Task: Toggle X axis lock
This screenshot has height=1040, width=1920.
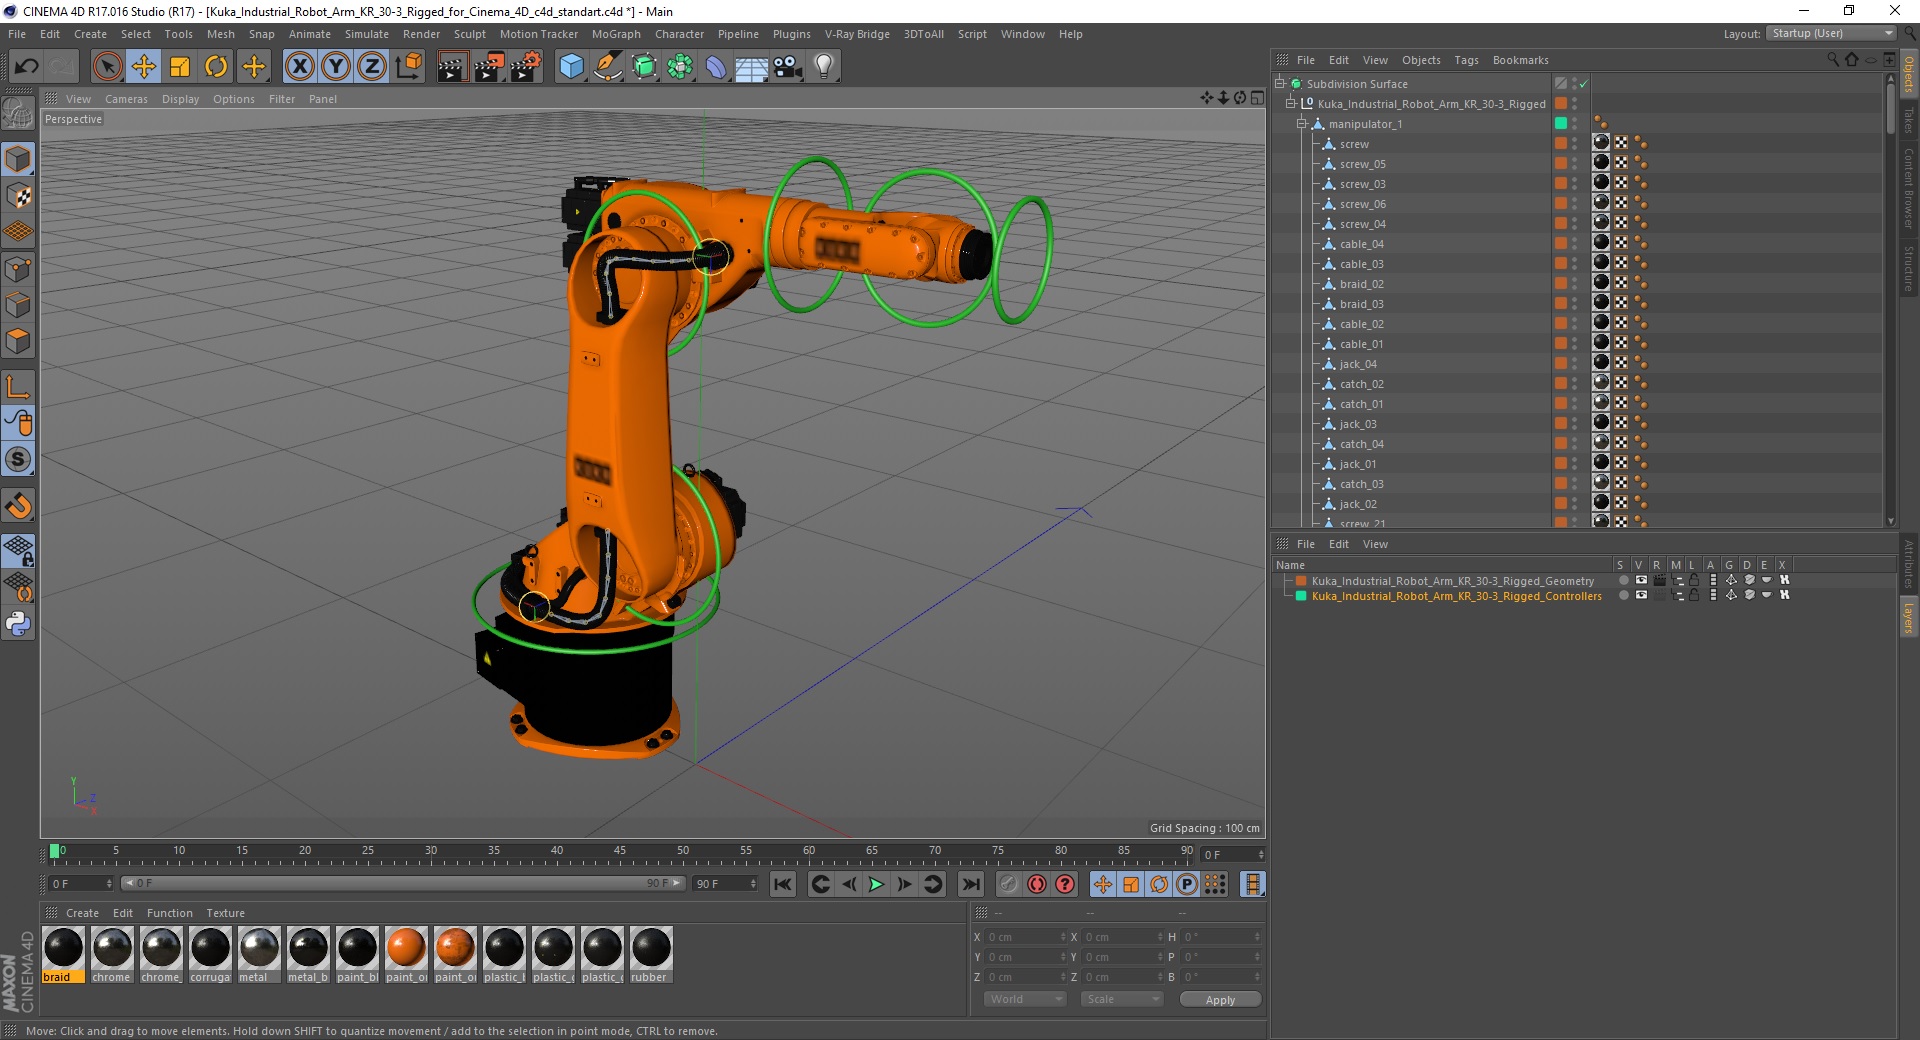Action: point(299,67)
